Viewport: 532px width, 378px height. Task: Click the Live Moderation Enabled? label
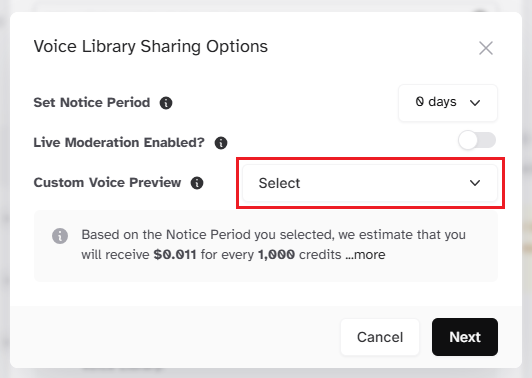(x=119, y=143)
